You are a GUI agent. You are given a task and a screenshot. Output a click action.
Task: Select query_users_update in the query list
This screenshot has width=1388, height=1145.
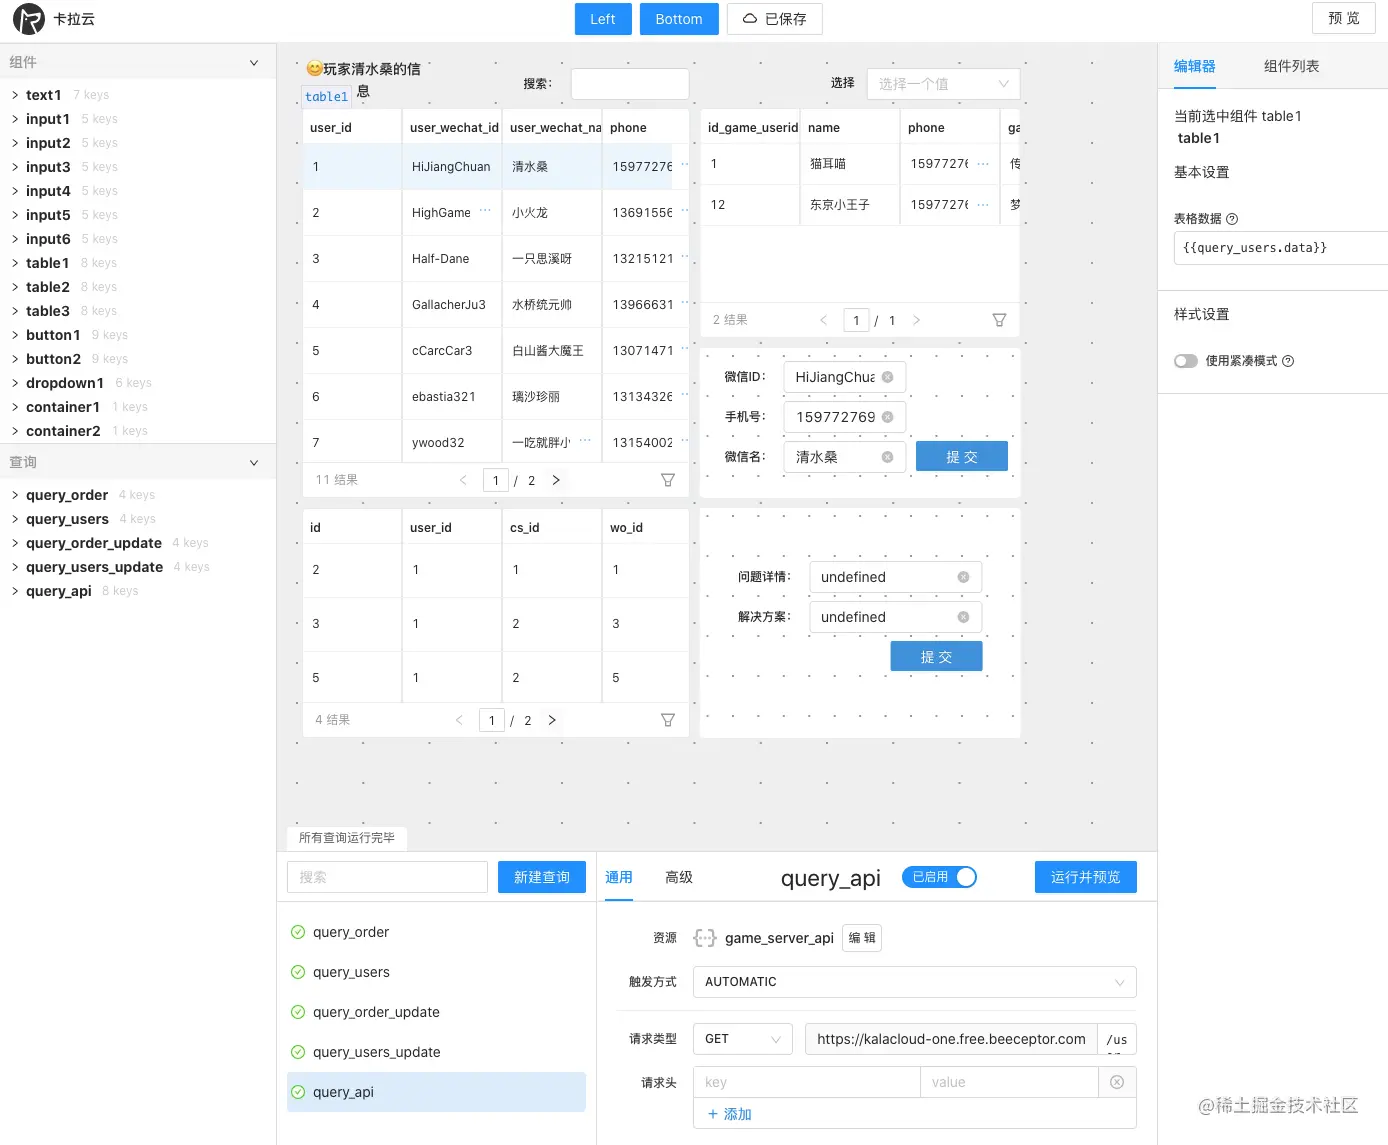tap(436, 1052)
